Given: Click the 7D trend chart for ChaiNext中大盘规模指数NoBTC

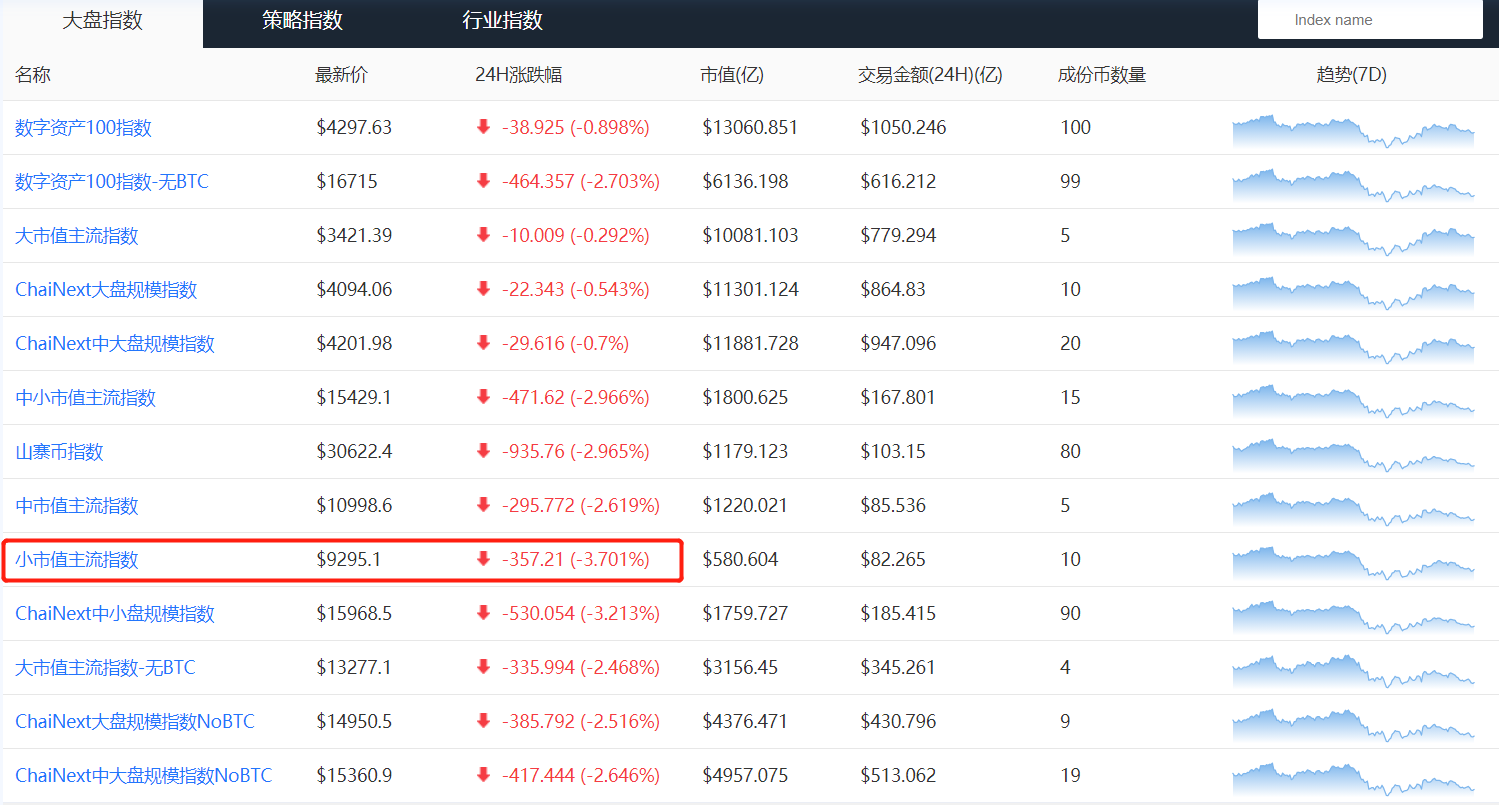Looking at the screenshot, I should click(x=1353, y=779).
